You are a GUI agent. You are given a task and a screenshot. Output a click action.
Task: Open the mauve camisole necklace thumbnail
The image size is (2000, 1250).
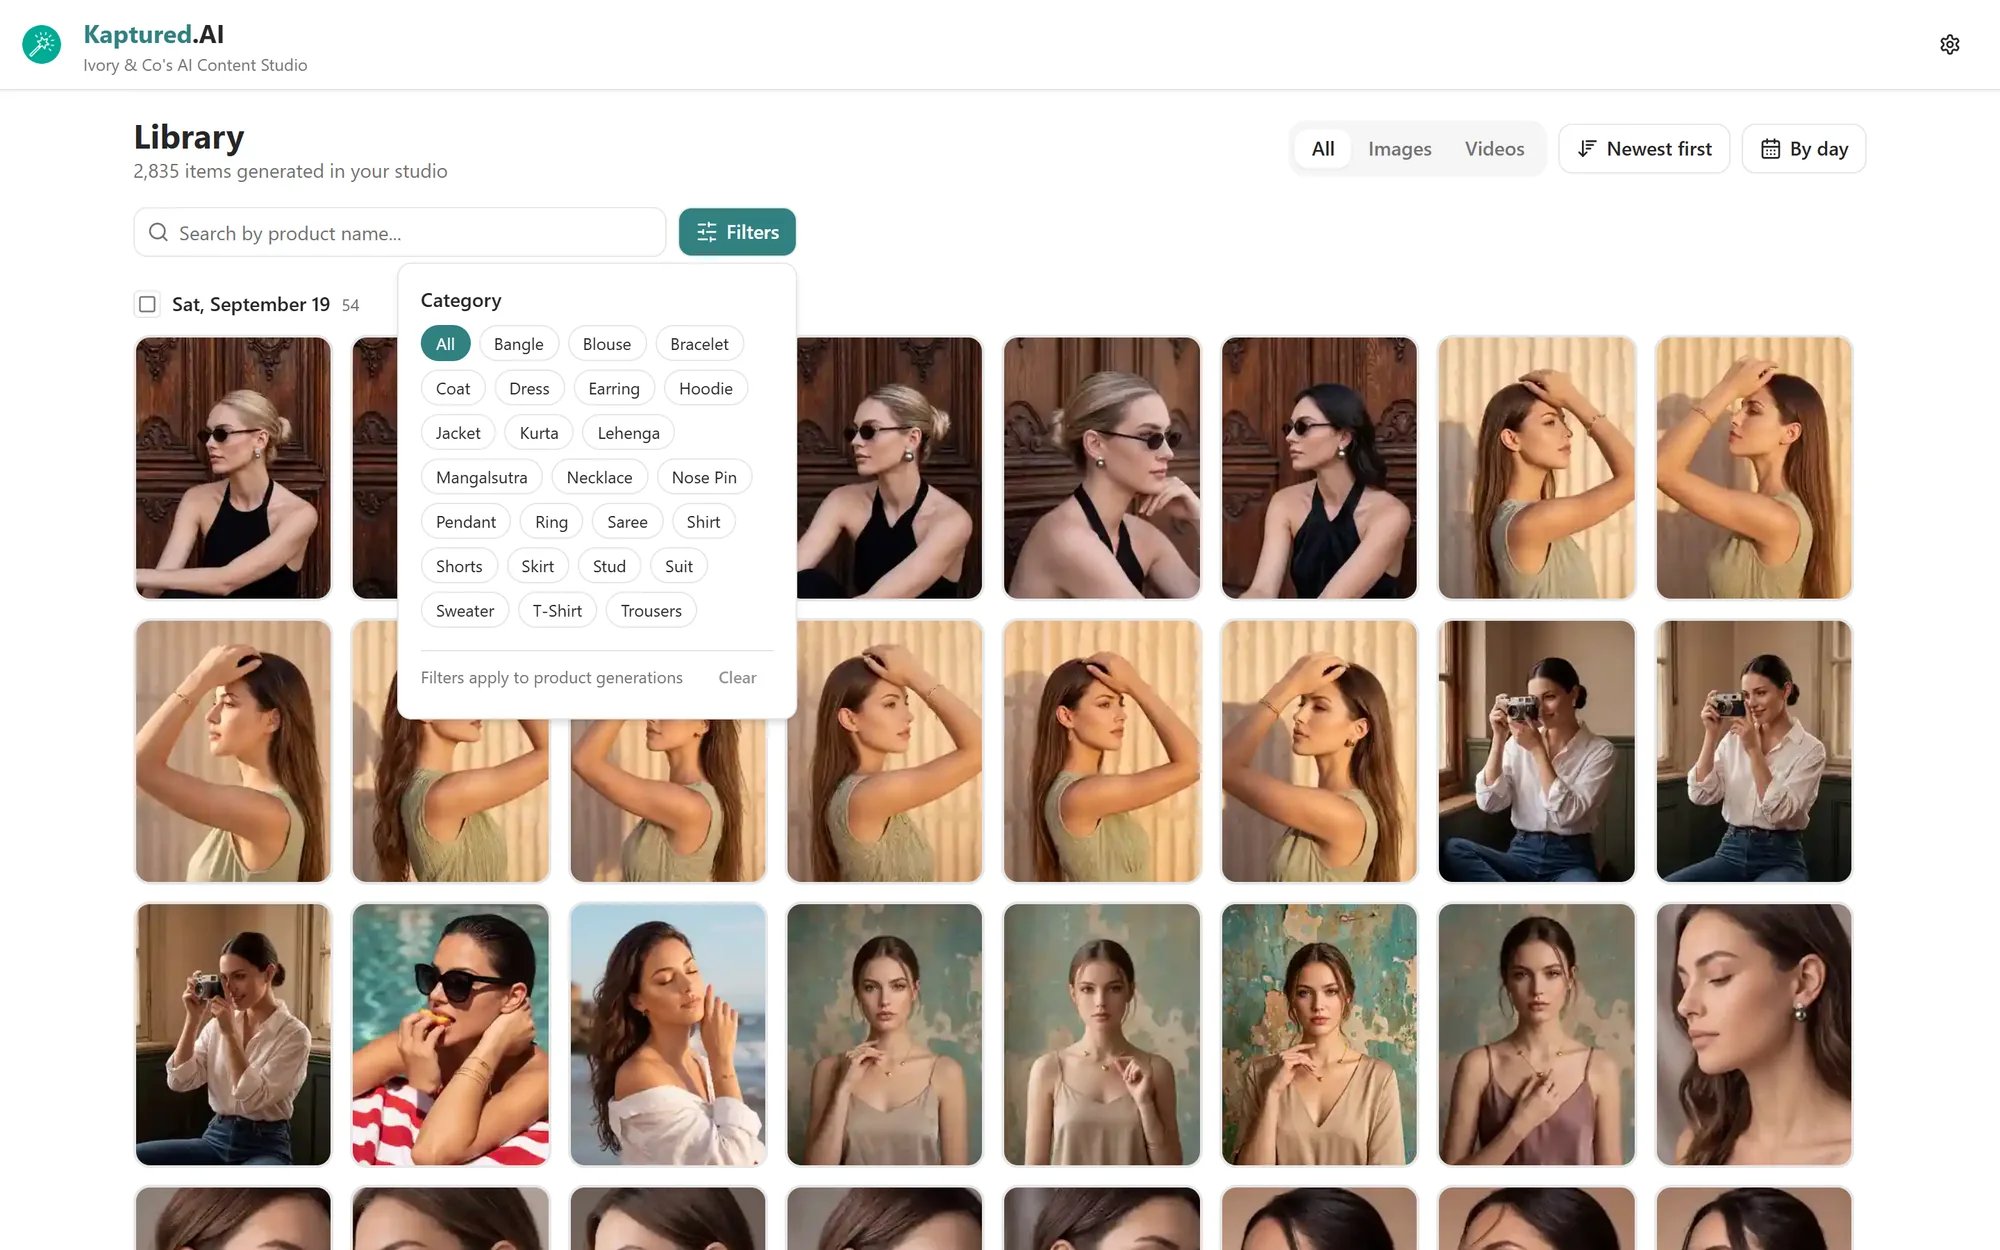(x=1536, y=1034)
